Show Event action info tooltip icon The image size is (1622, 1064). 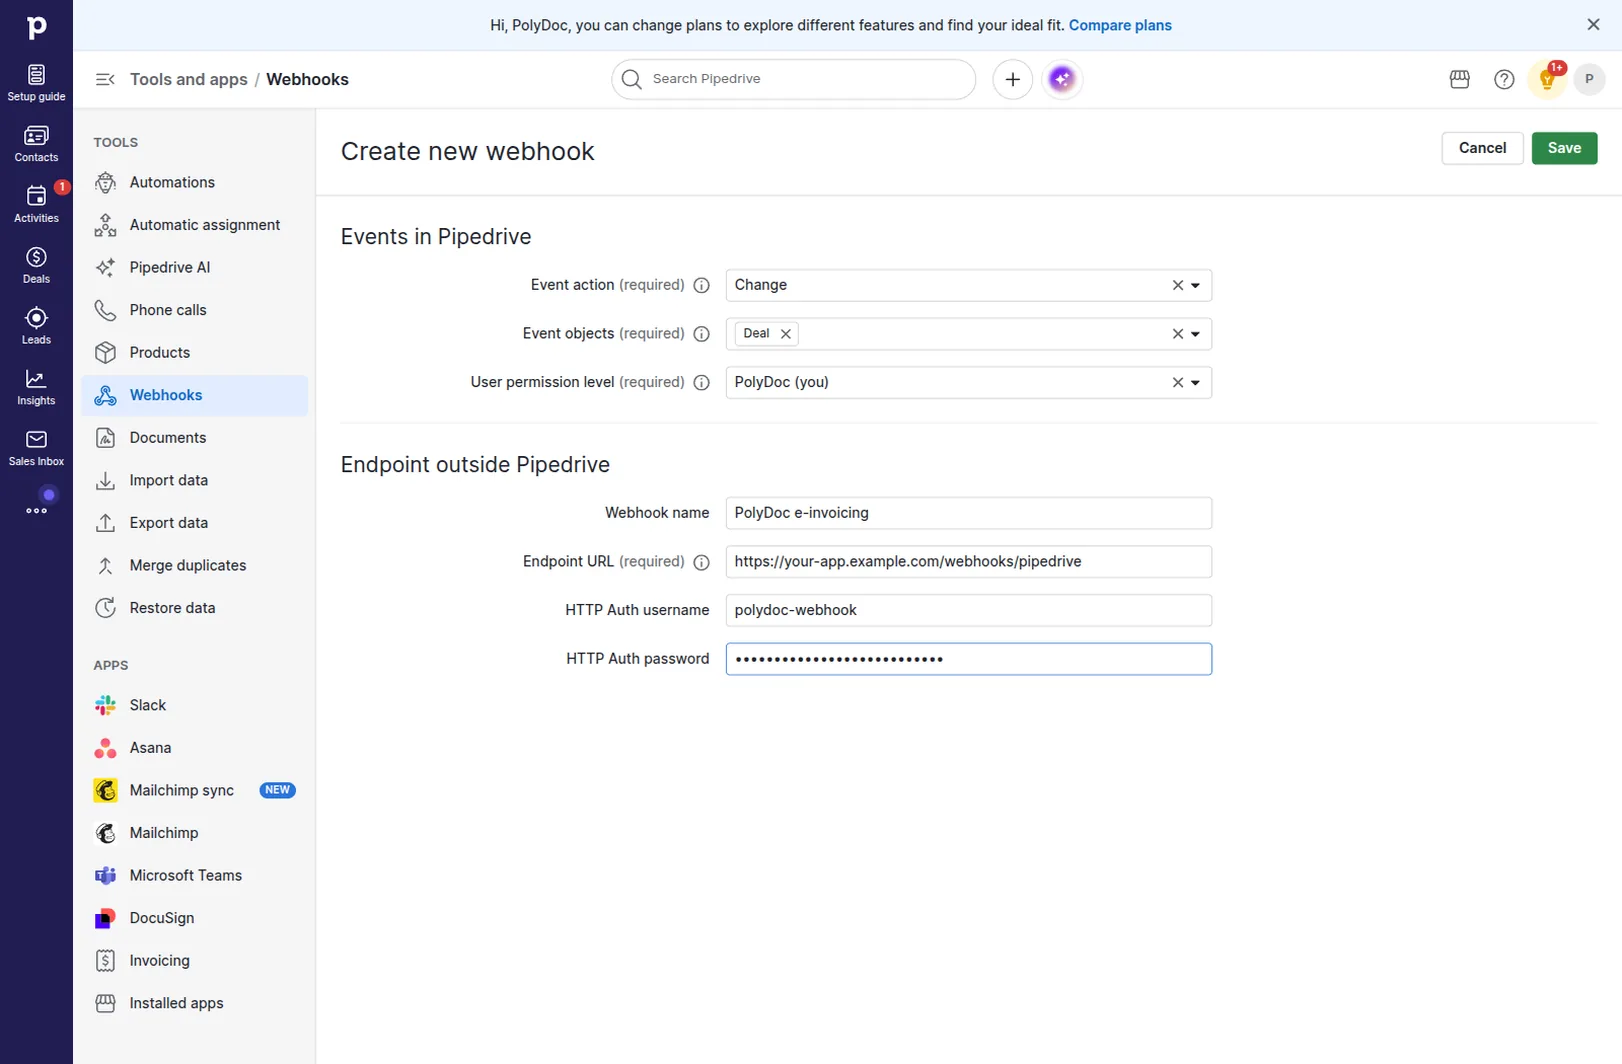[x=702, y=285]
